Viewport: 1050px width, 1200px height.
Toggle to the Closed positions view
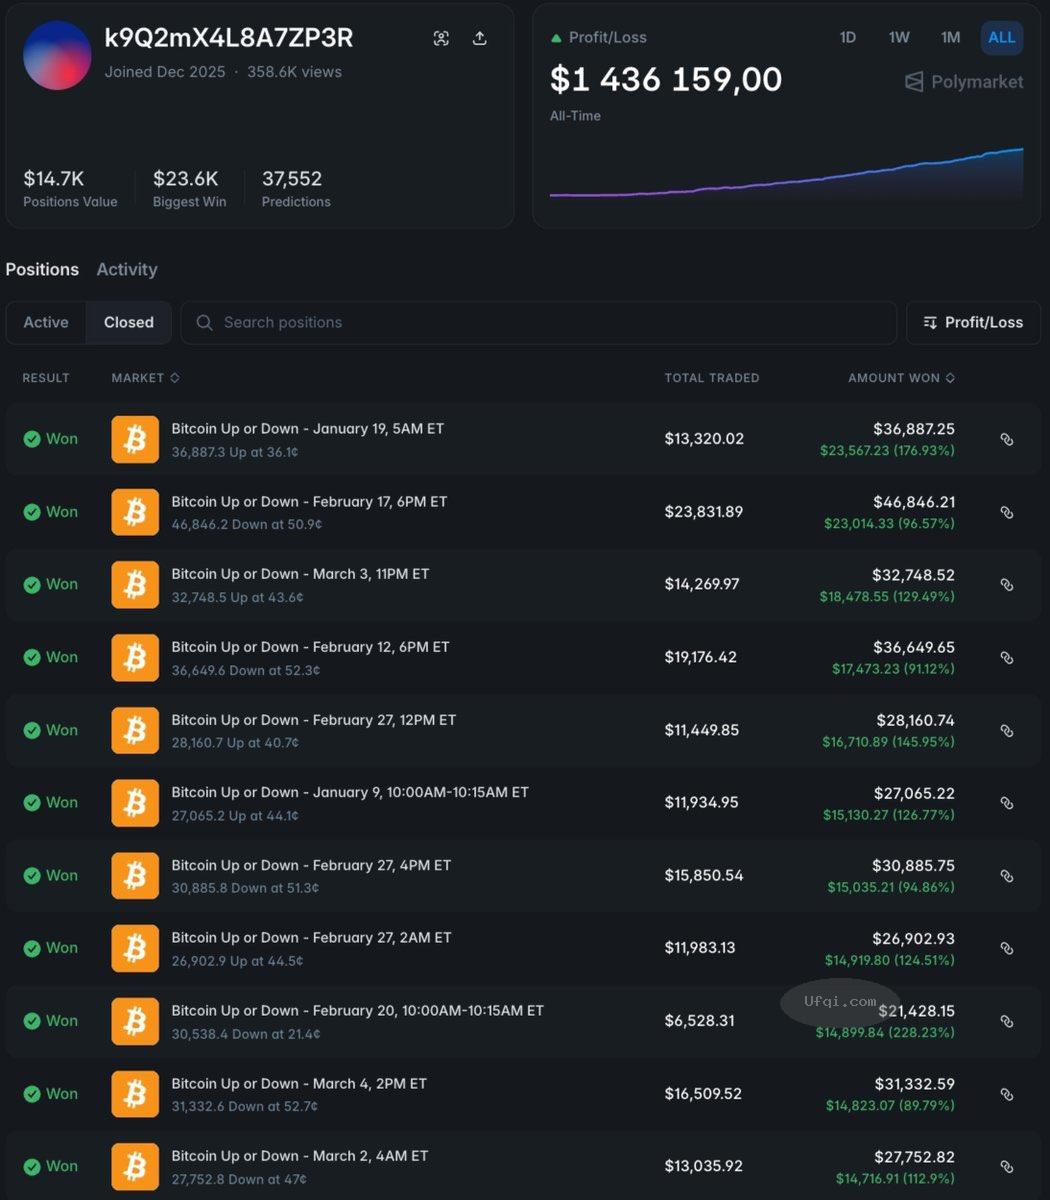click(128, 322)
